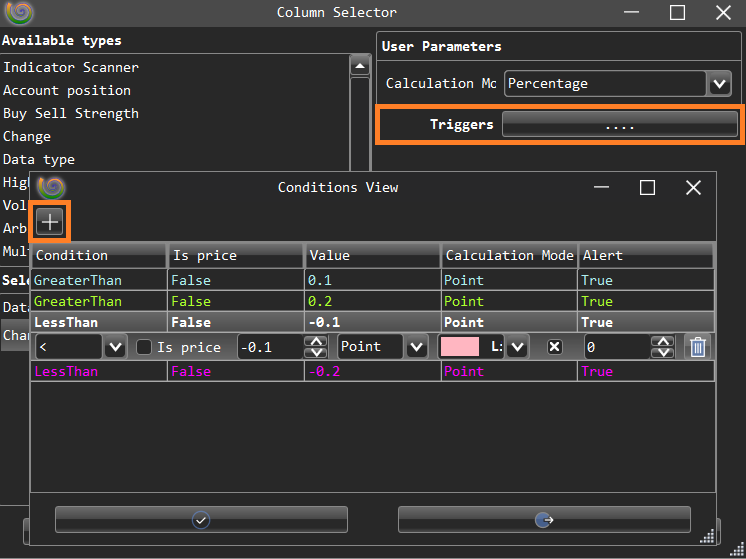Click Point cell in the 0.2 row
Screen dimensions: 746x559
pos(510,301)
